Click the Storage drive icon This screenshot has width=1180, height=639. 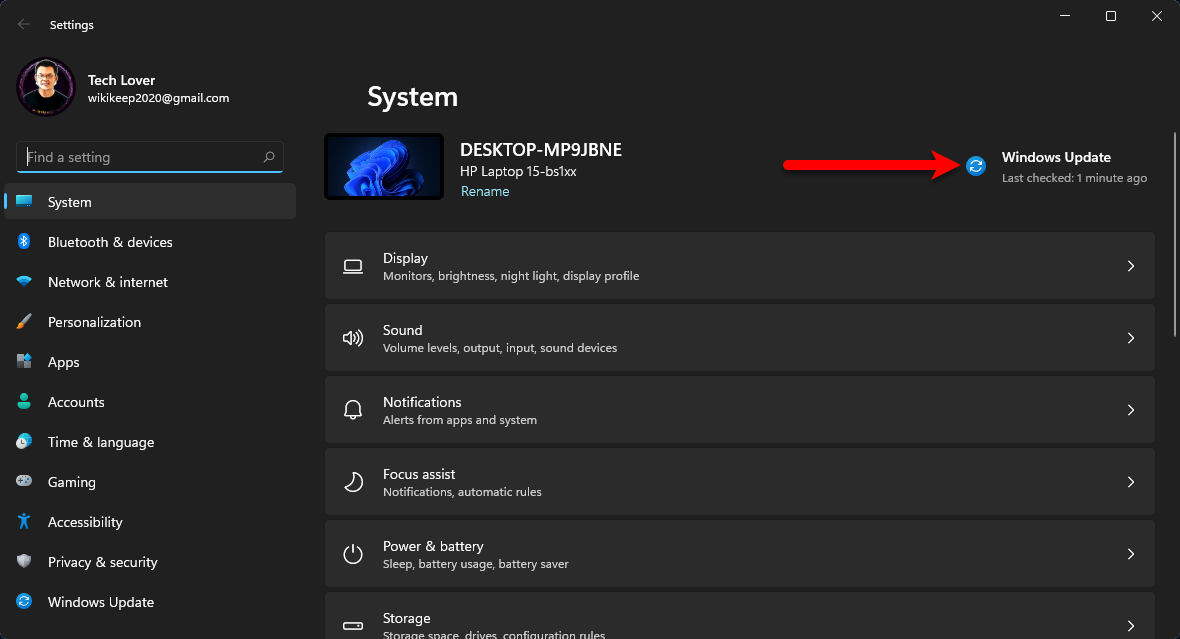click(353, 625)
